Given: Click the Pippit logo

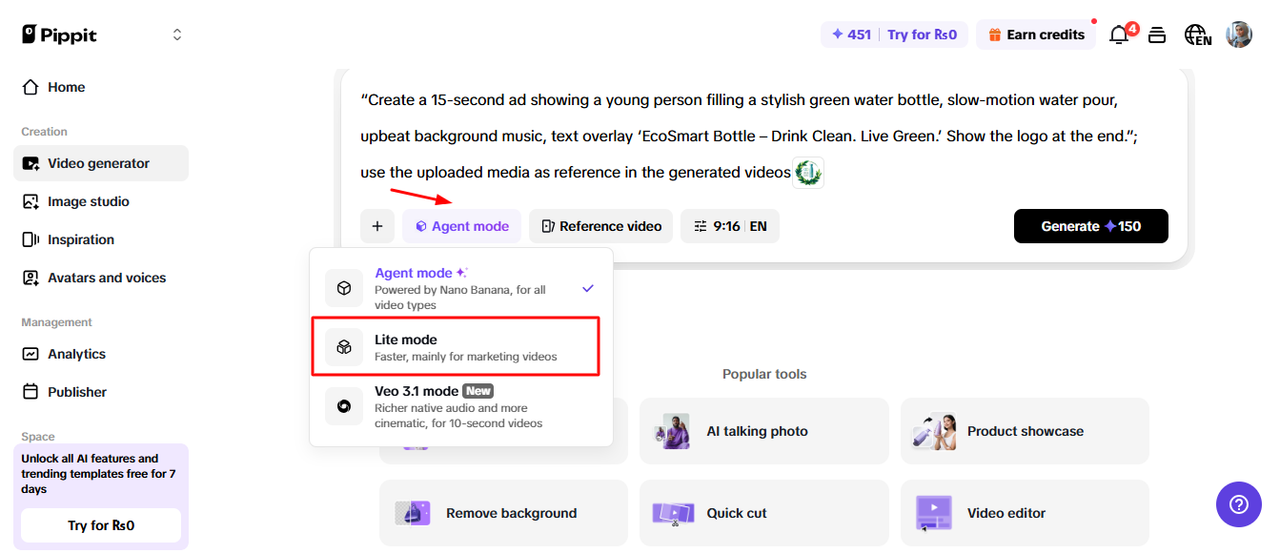Looking at the screenshot, I should pos(61,34).
